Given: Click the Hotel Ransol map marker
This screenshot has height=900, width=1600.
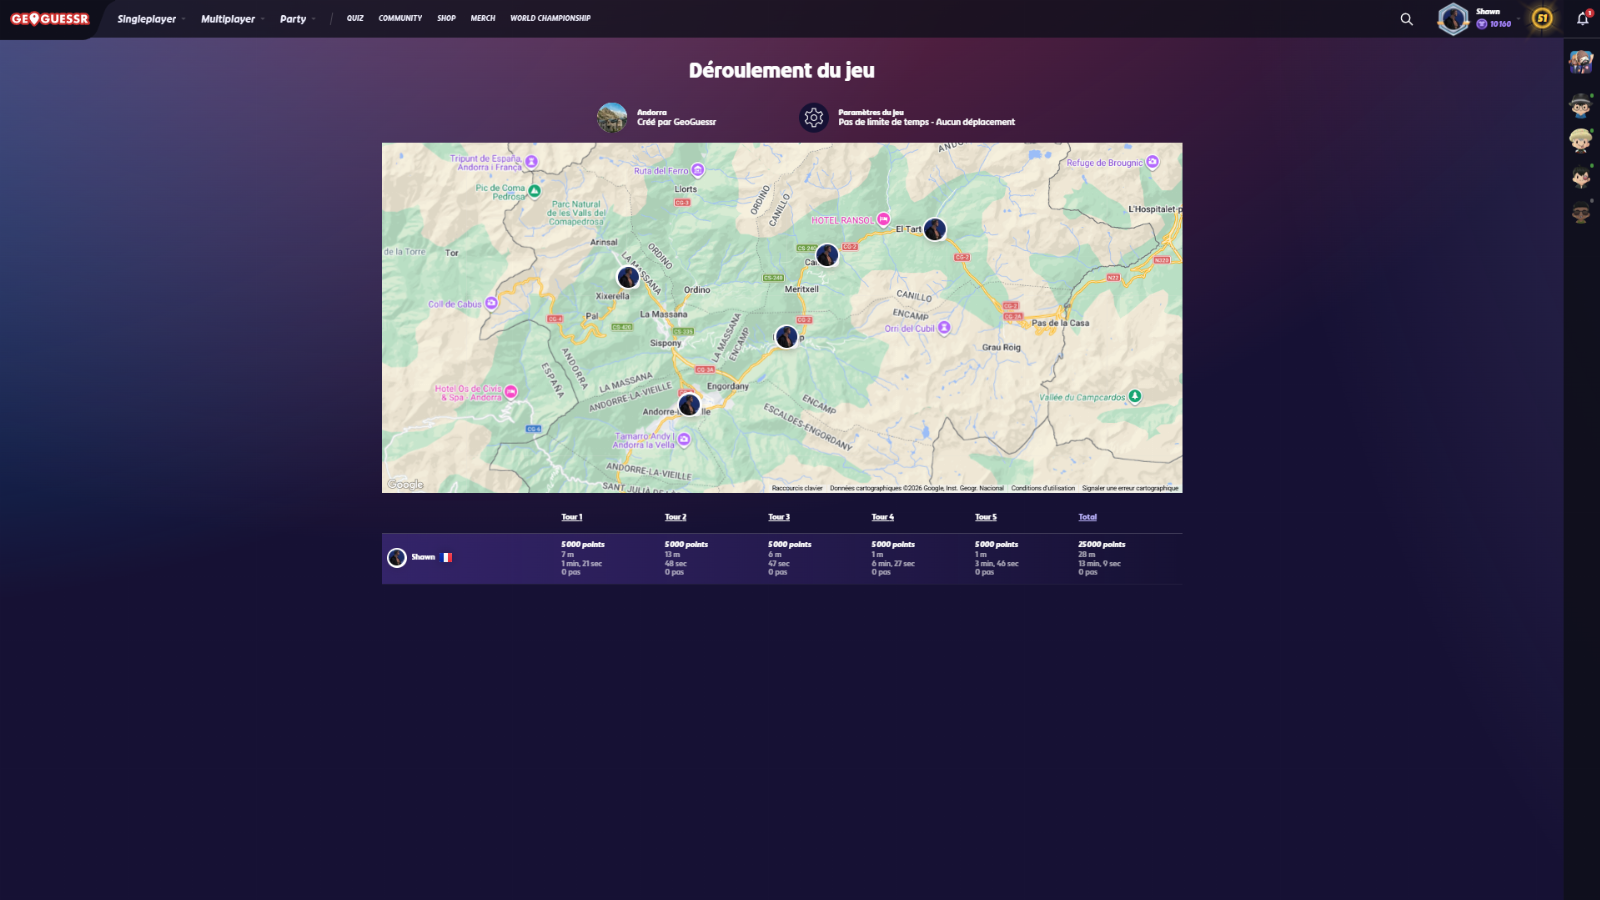Looking at the screenshot, I should point(883,220).
